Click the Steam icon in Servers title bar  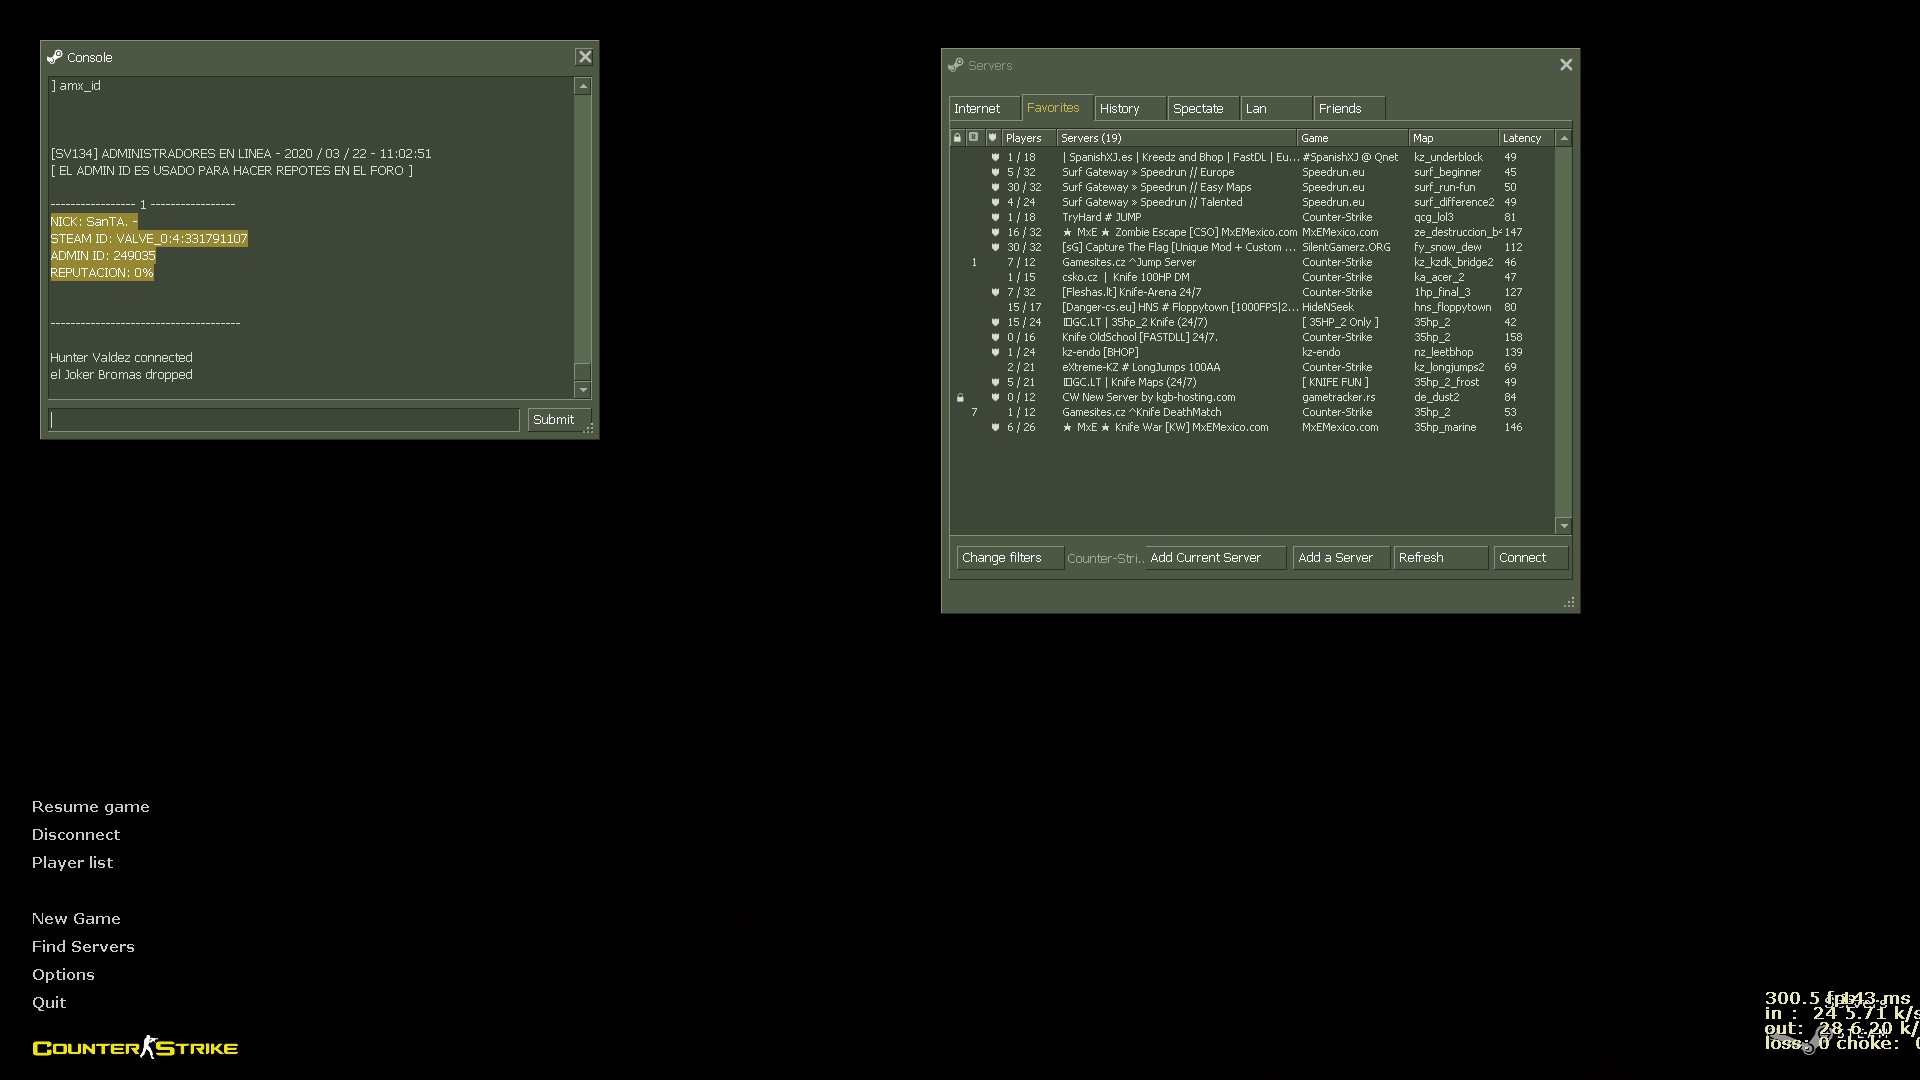pos(956,65)
